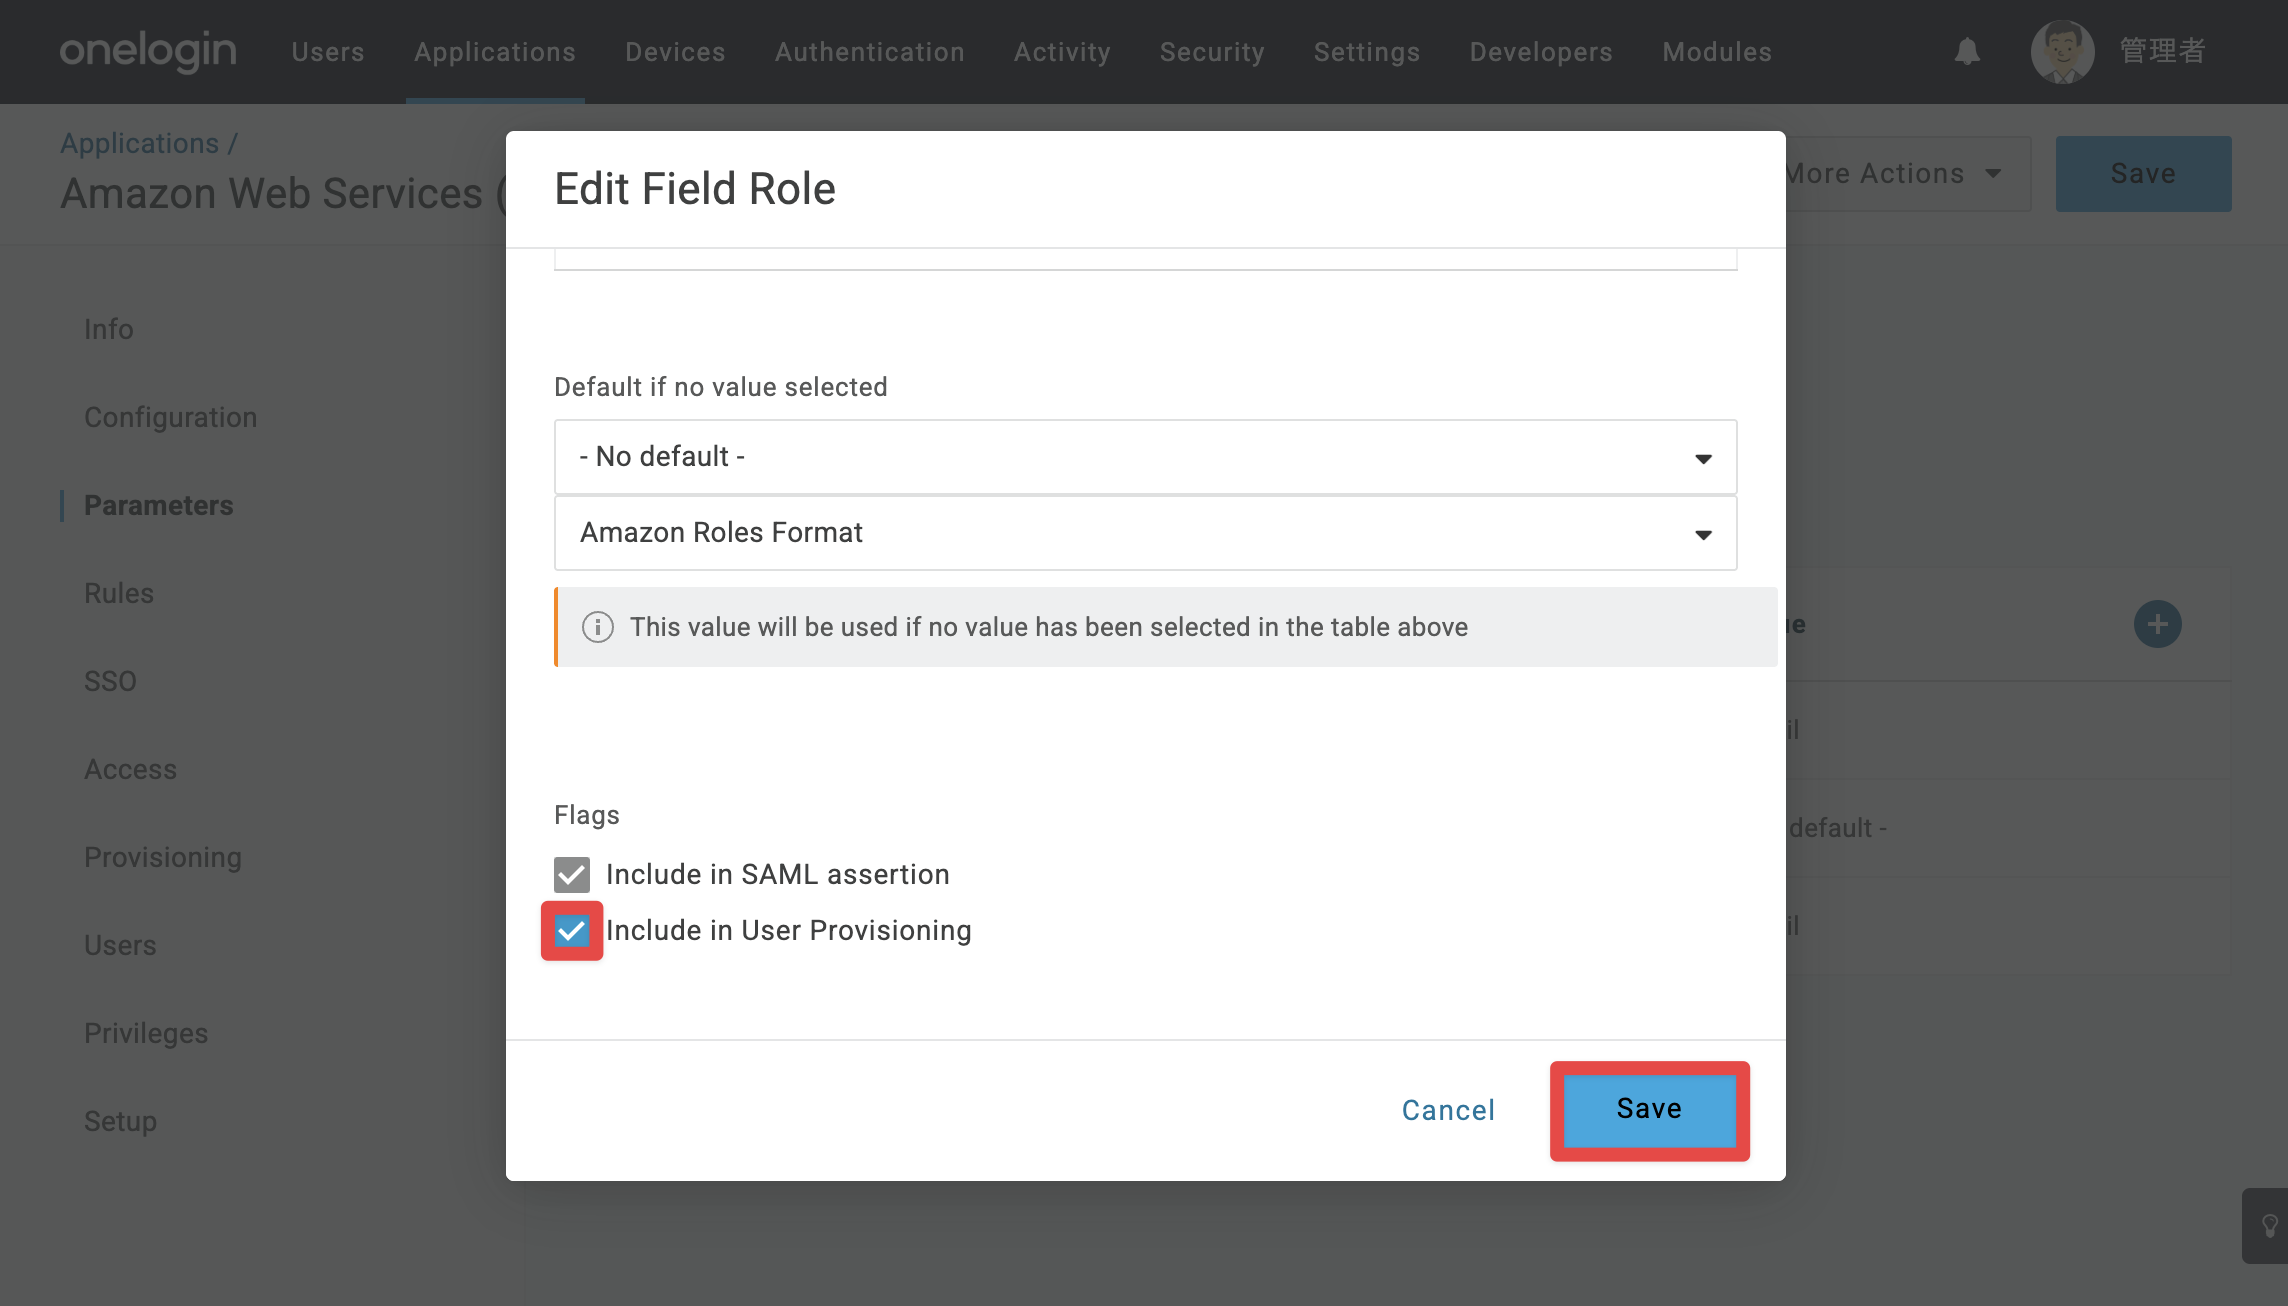Select the Parameters sidebar tab
The width and height of the screenshot is (2288, 1306).
pyautogui.click(x=158, y=505)
